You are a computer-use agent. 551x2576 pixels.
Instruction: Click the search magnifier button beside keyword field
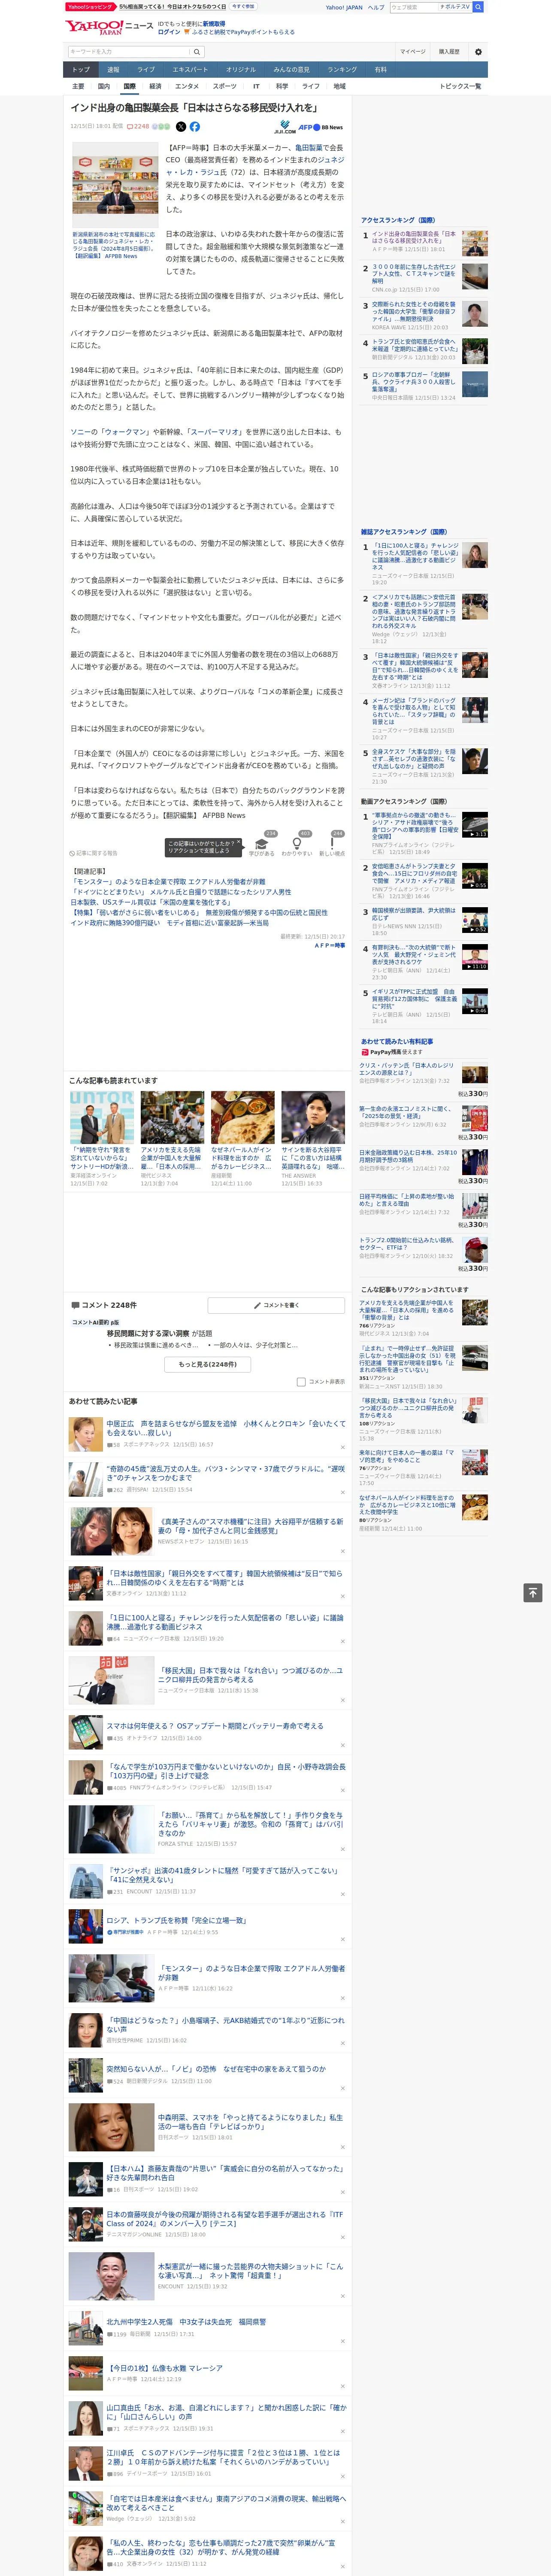click(197, 51)
